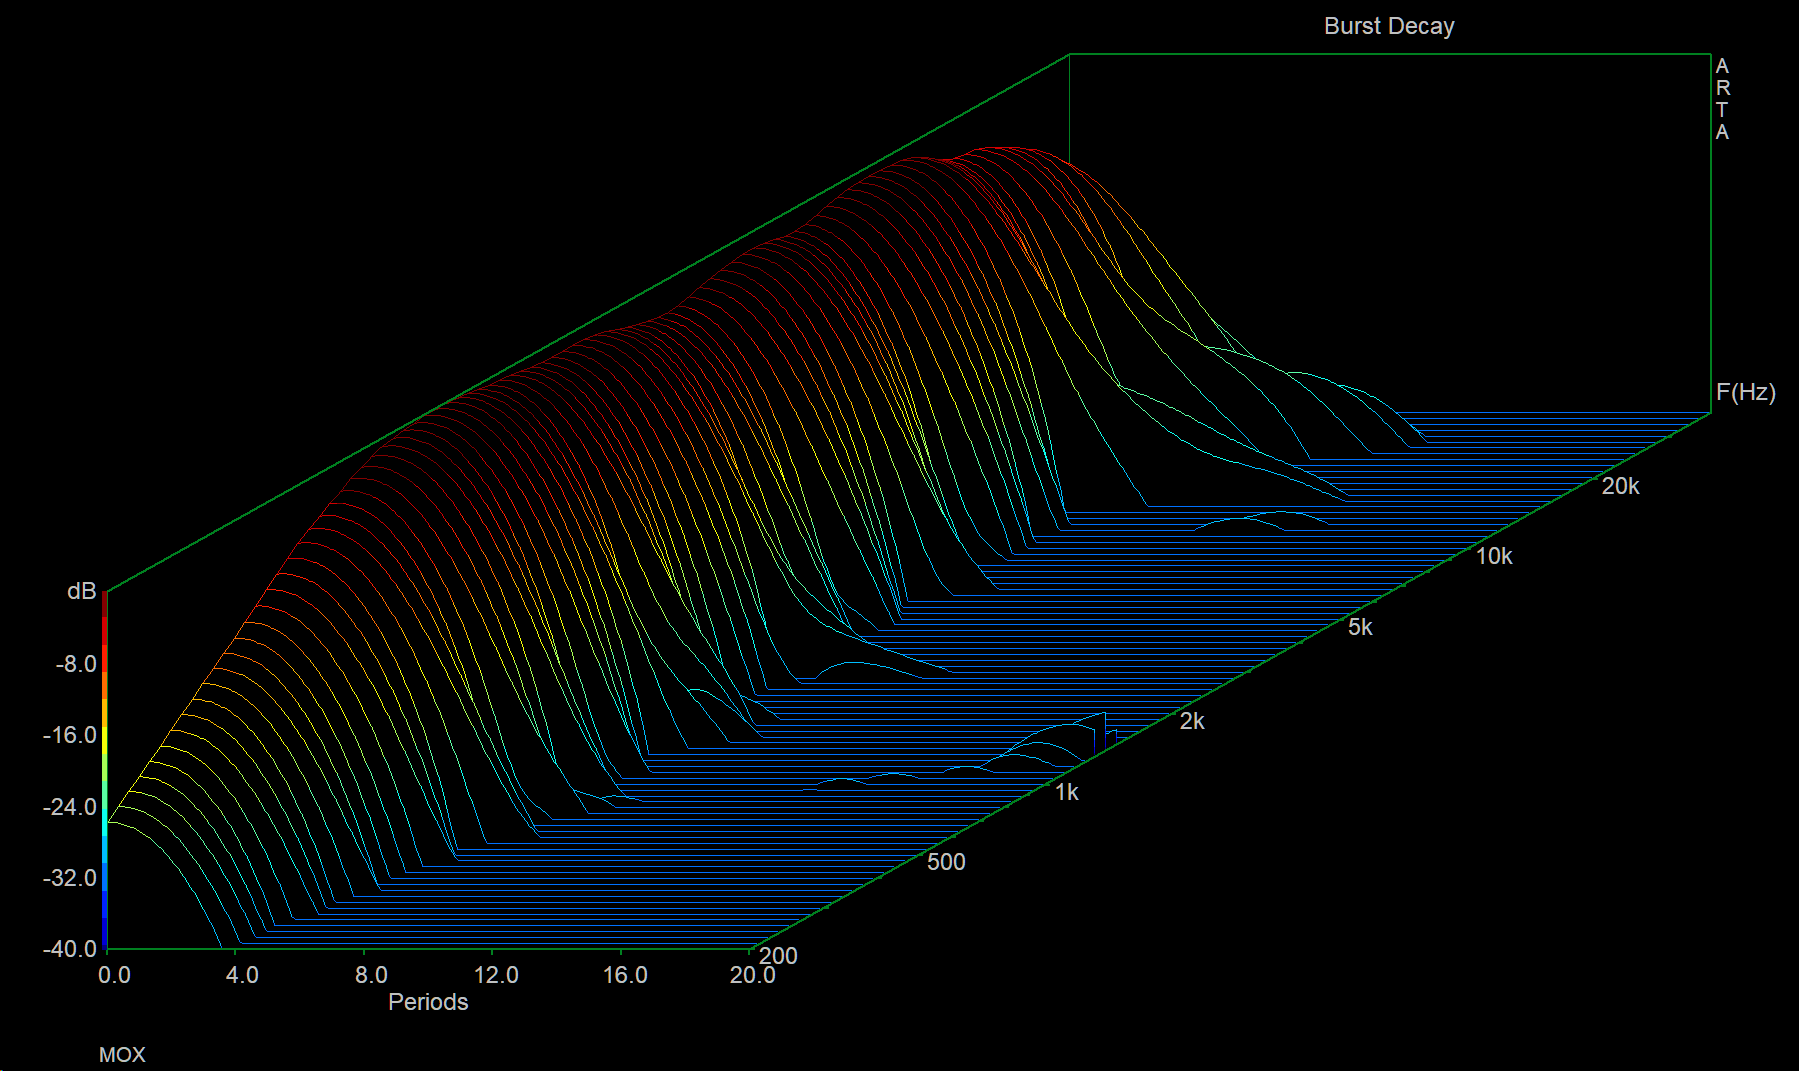
Task: Click the 500 Hz frequency label
Action: point(946,862)
